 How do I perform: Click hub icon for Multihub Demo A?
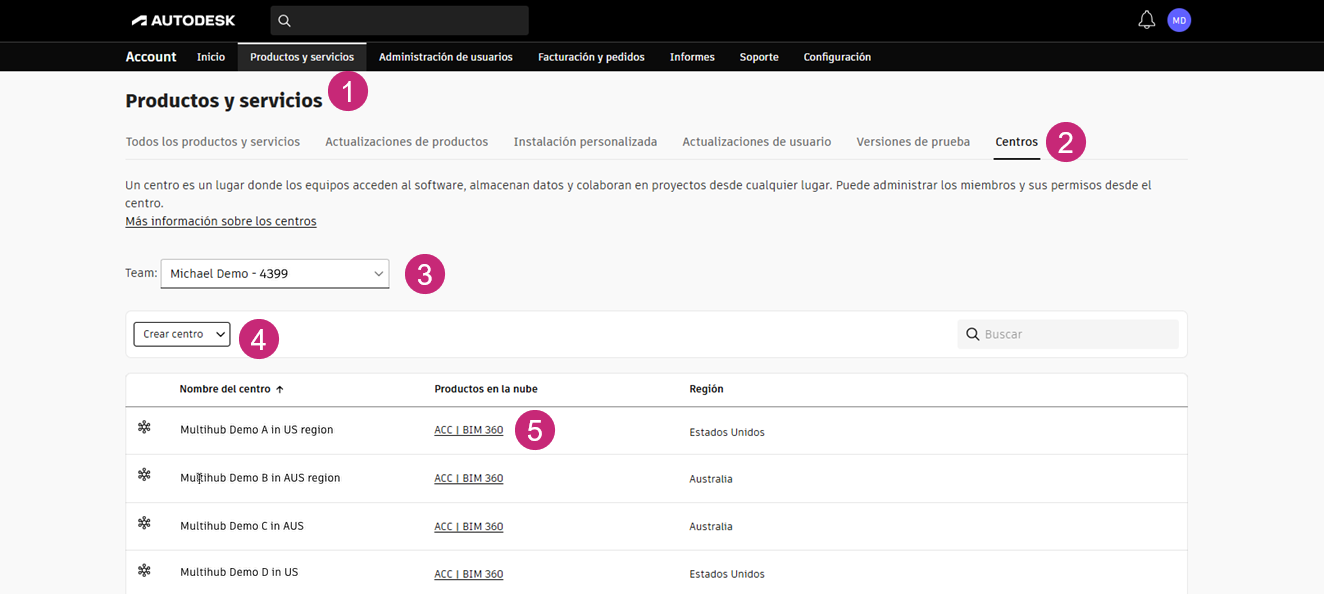pos(144,427)
